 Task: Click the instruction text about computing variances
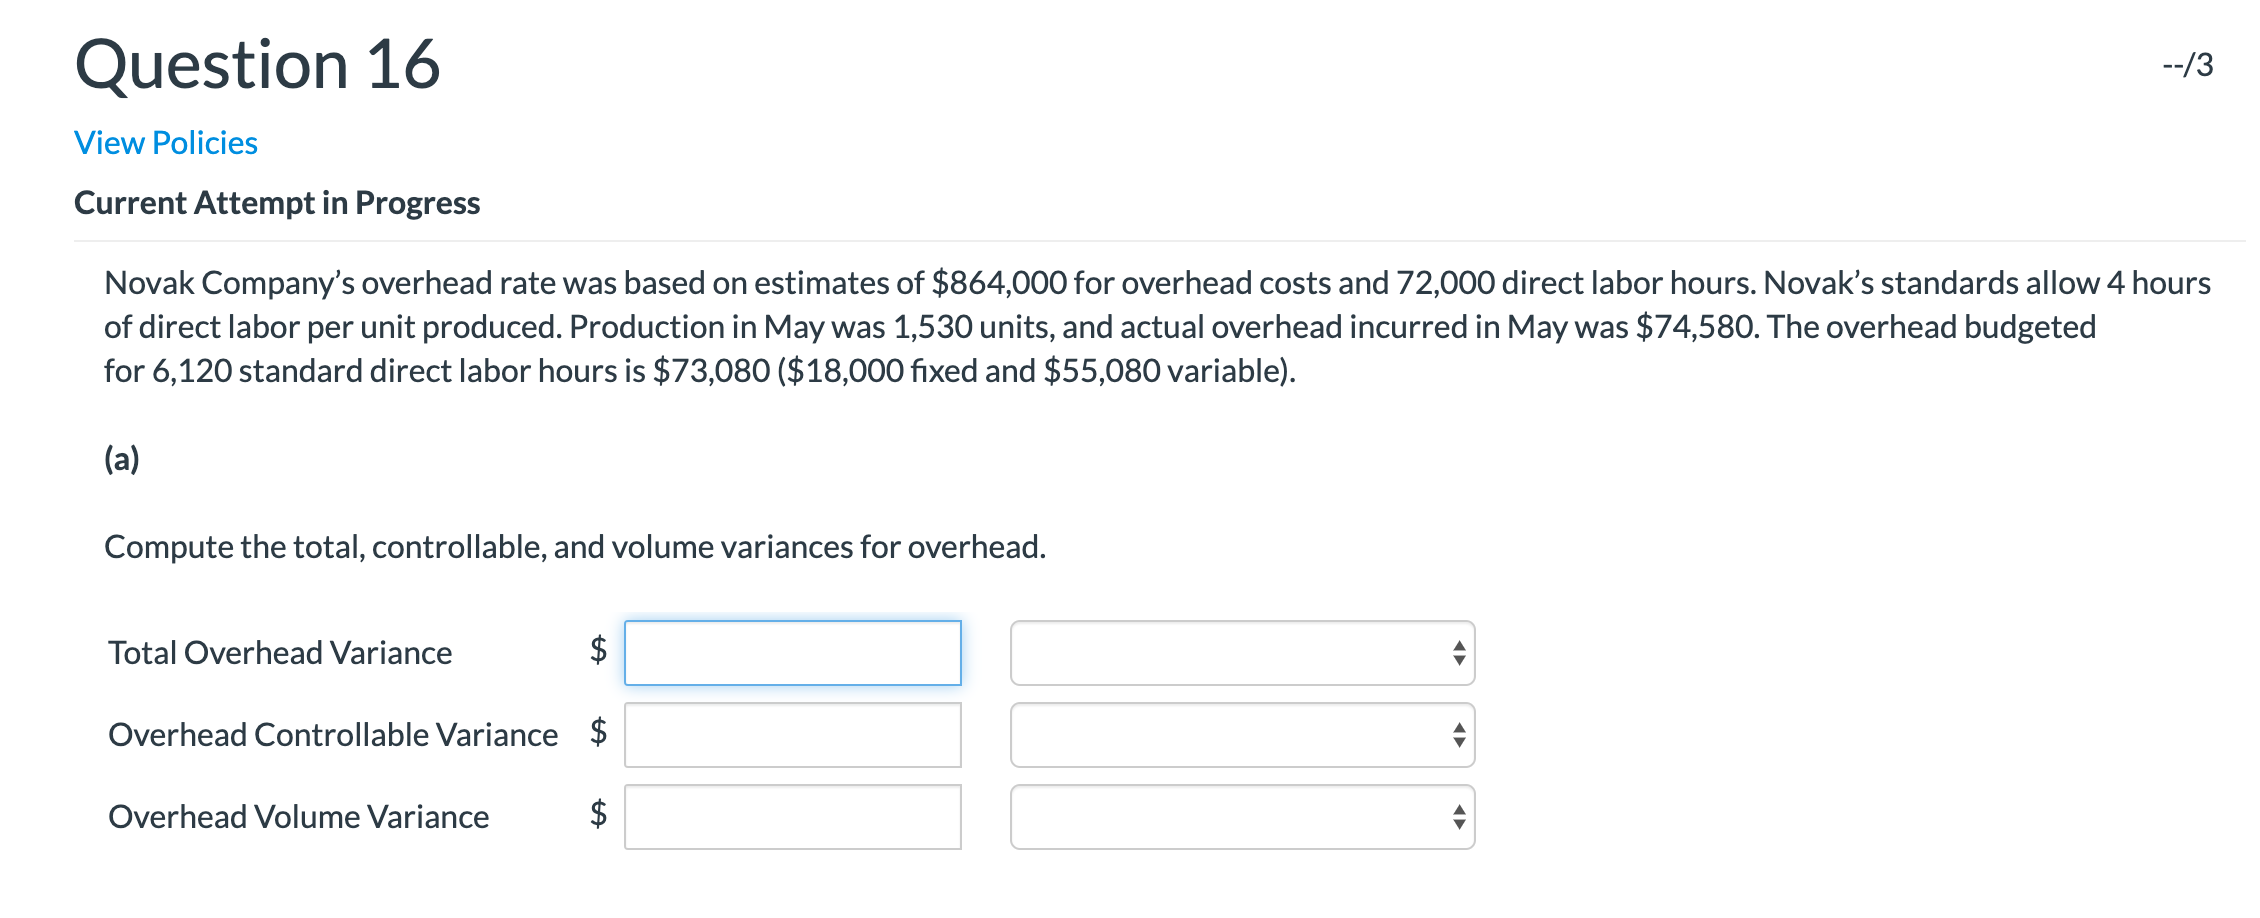click(x=575, y=546)
